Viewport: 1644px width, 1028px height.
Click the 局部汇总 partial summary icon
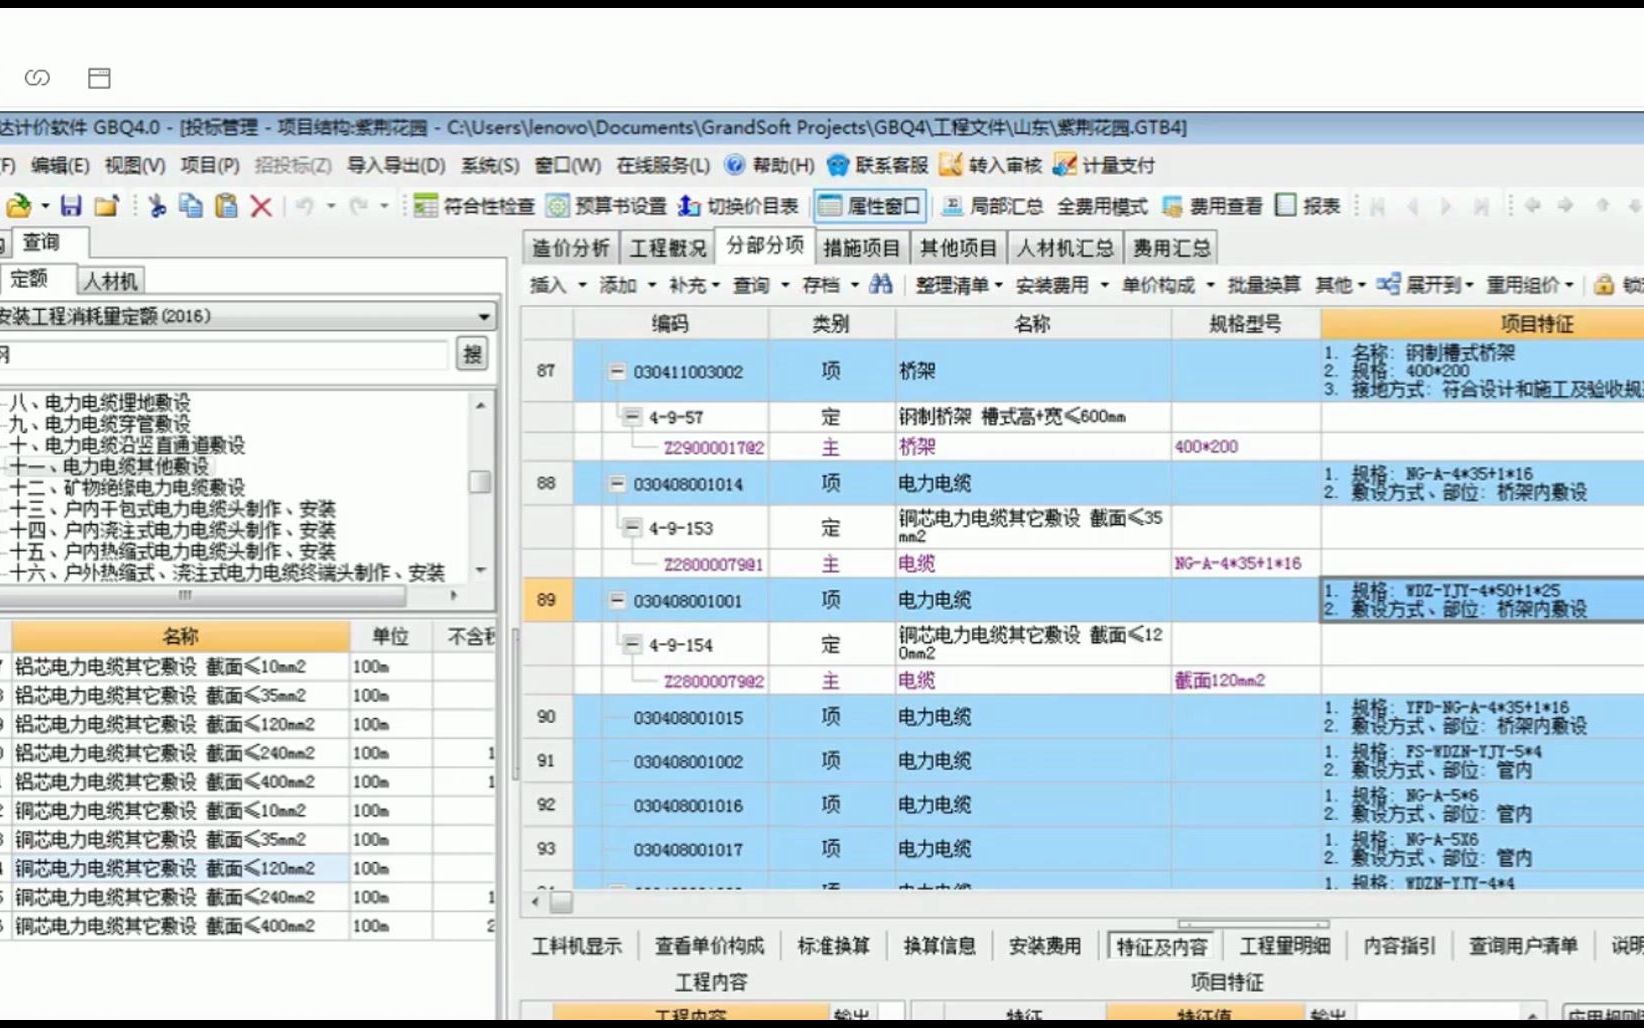[x=997, y=206]
